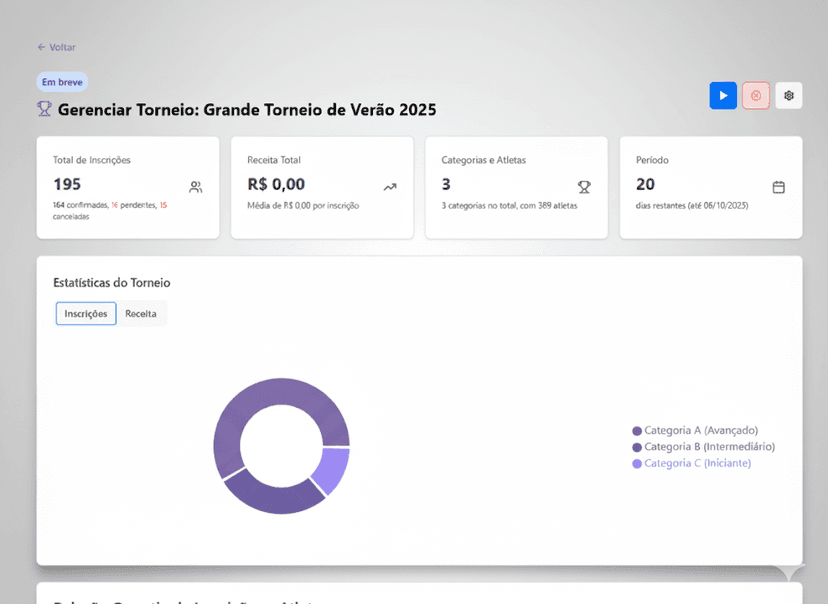Switch to the Receita statistics tab

[140, 313]
